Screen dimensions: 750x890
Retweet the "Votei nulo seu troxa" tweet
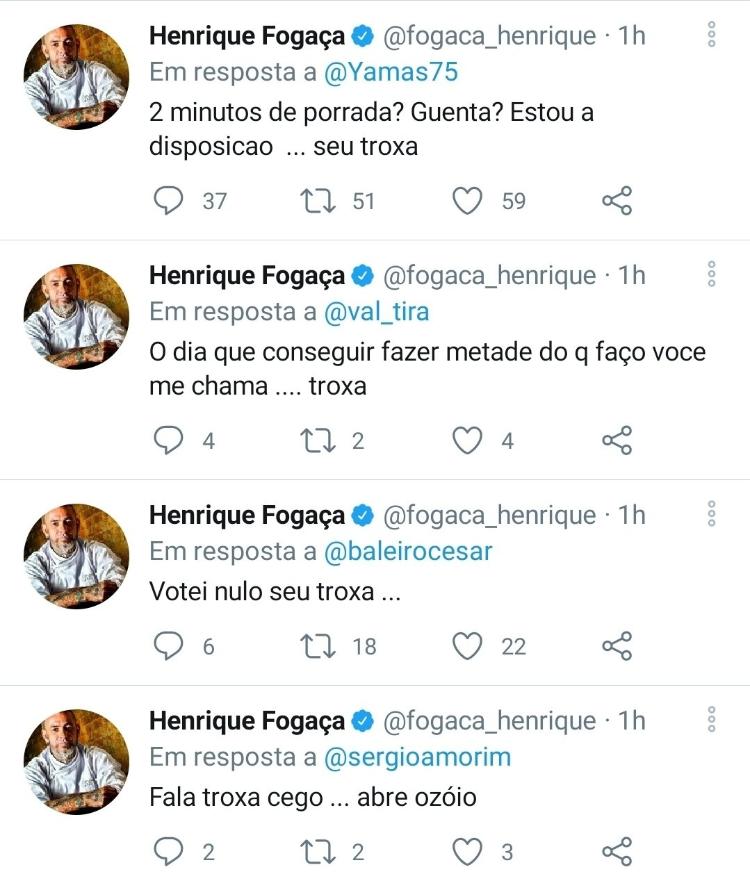[318, 646]
